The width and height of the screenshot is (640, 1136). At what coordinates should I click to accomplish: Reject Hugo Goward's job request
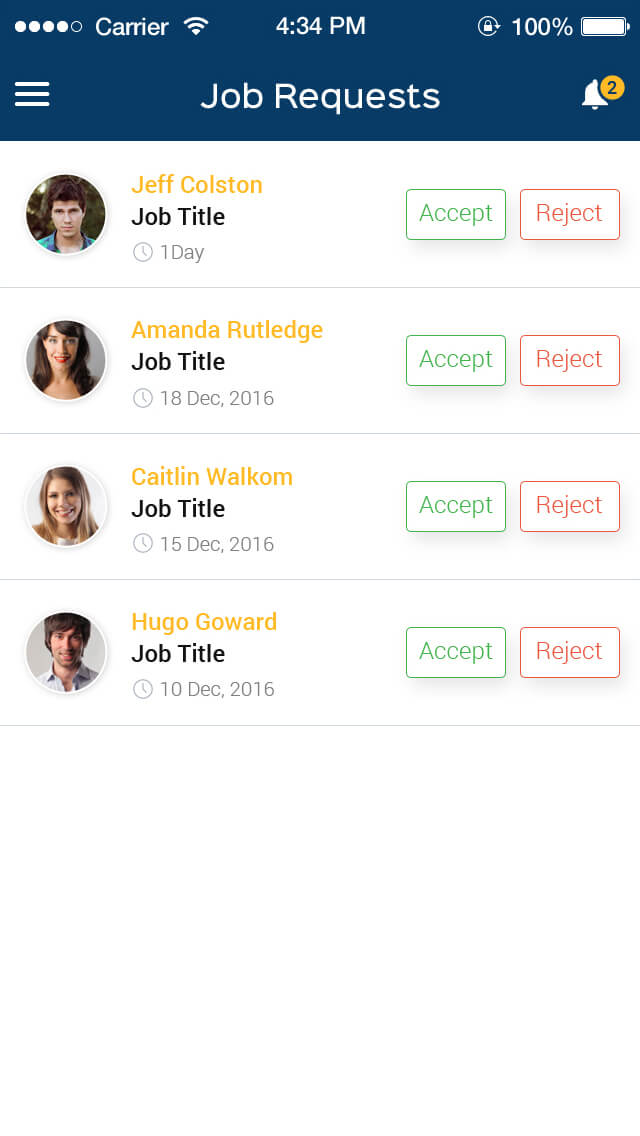coord(570,652)
